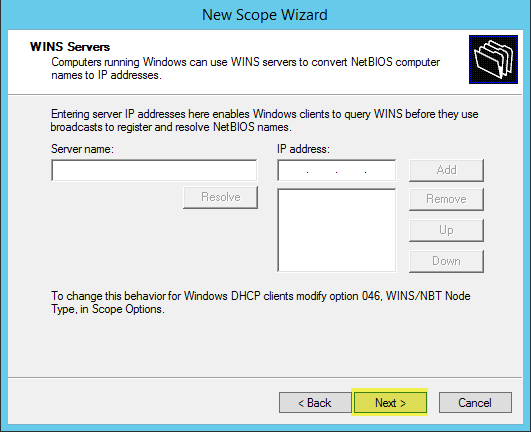Click the Server name text field

pyautogui.click(x=154, y=170)
